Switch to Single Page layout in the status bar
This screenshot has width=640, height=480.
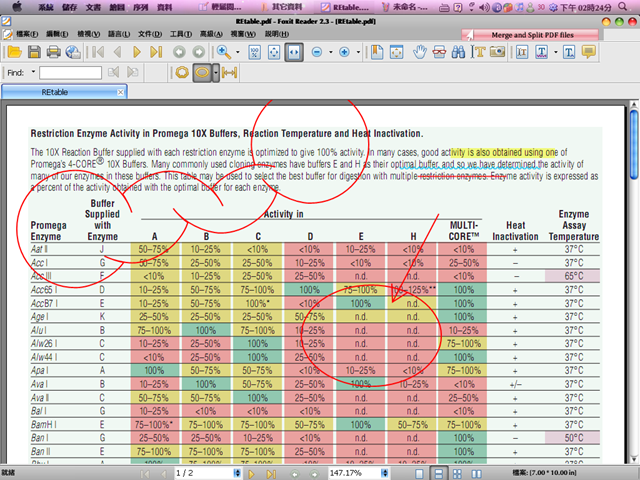click(419, 473)
